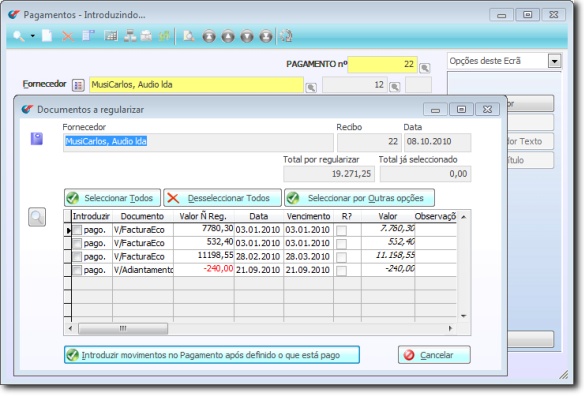The image size is (584, 397).
Task: Click the form-with-flag icon in the toolbar
Action: 88,36
